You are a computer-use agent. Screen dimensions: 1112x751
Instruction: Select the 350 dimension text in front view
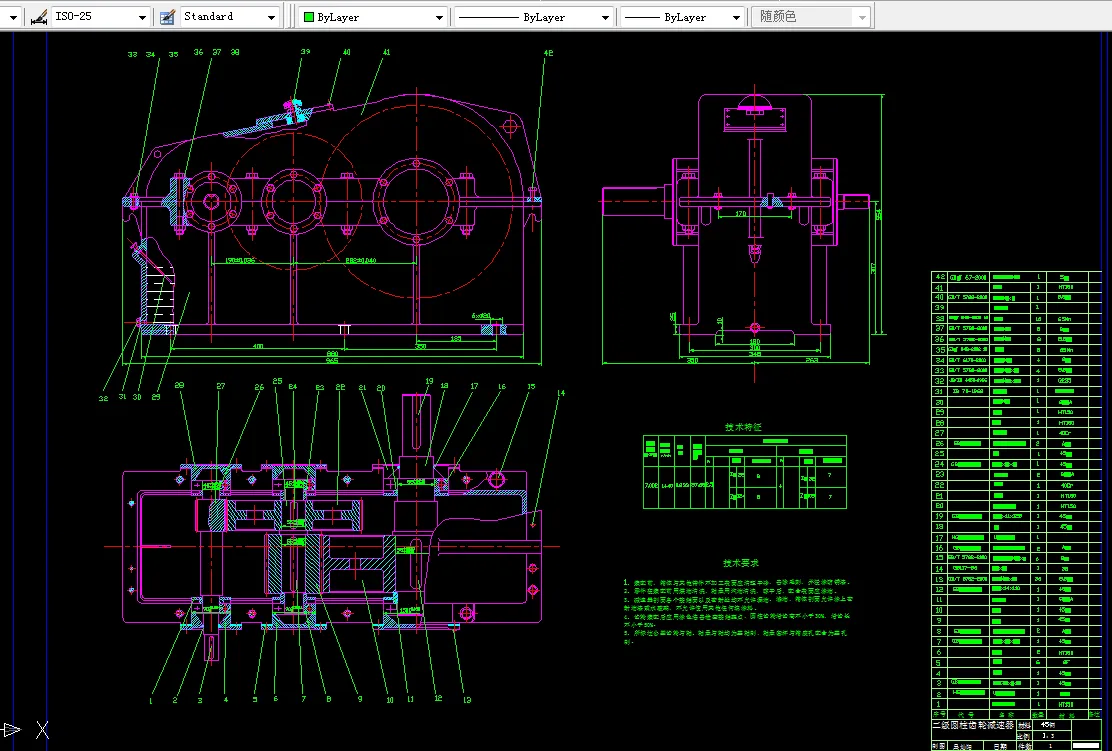click(421, 347)
